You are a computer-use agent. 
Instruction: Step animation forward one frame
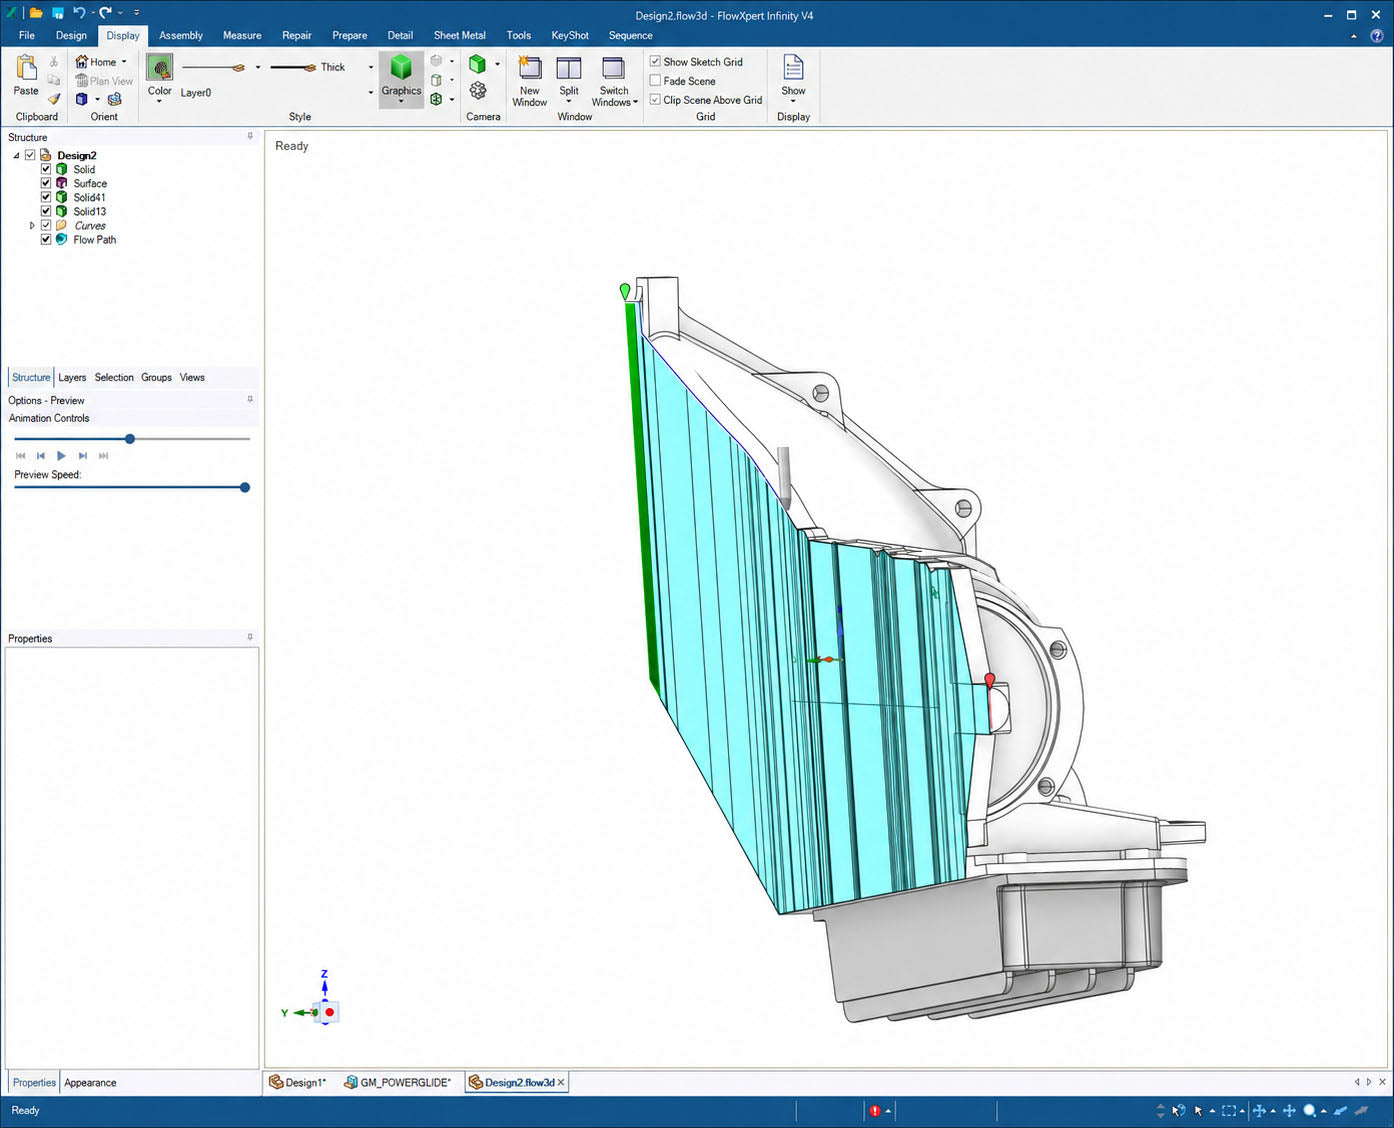point(83,455)
